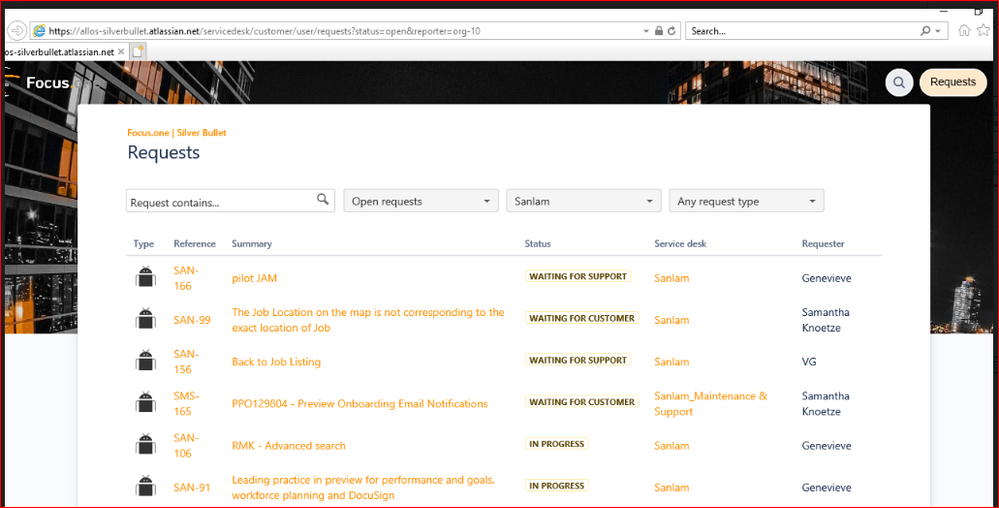This screenshot has width=999, height=508.
Task: Click the request type icon for SAN-106
Action: tap(146, 445)
